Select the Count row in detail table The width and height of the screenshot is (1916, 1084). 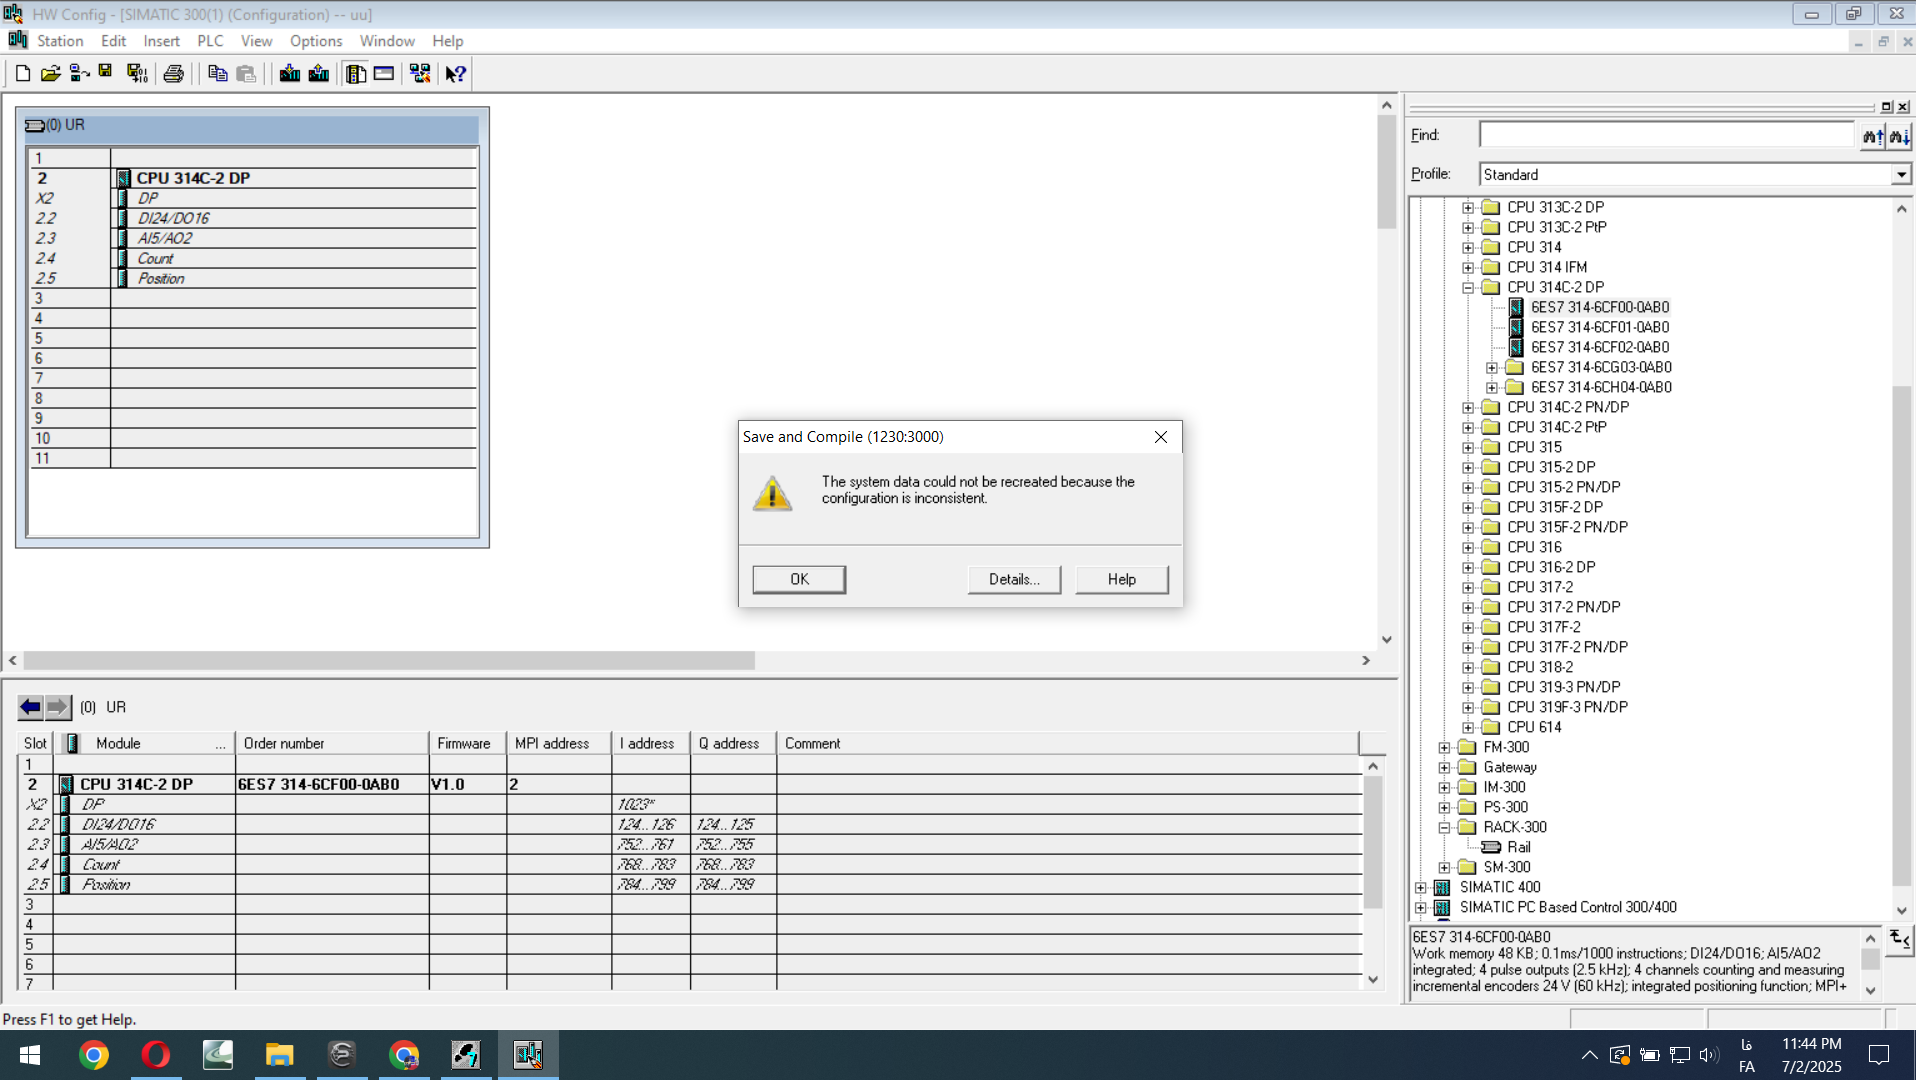[x=690, y=865]
